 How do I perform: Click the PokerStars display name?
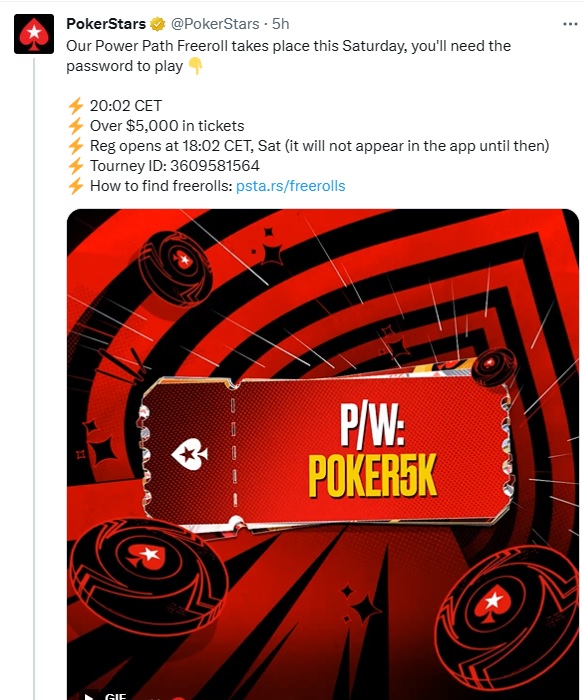(x=106, y=24)
